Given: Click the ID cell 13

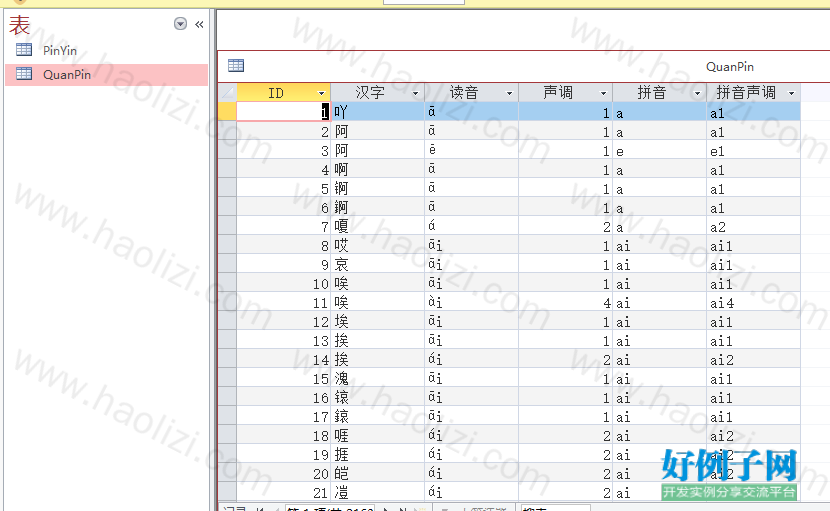Looking at the screenshot, I should [x=284, y=341].
